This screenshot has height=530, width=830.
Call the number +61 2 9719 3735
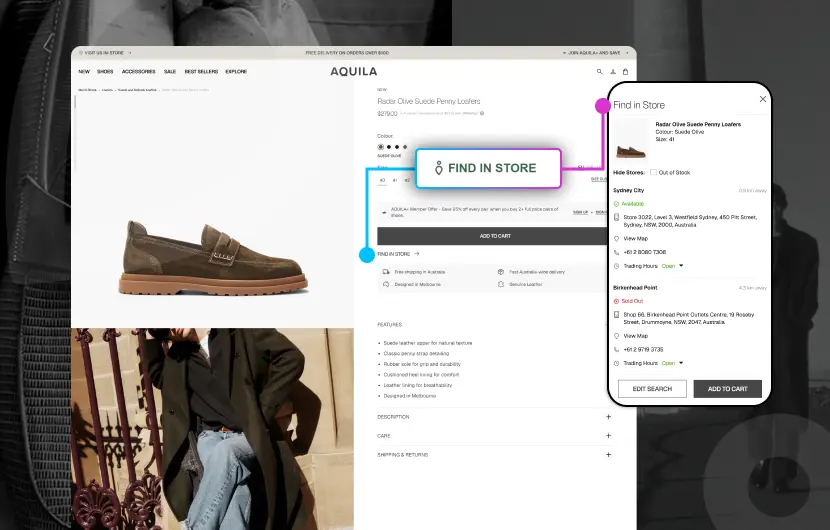pos(644,349)
